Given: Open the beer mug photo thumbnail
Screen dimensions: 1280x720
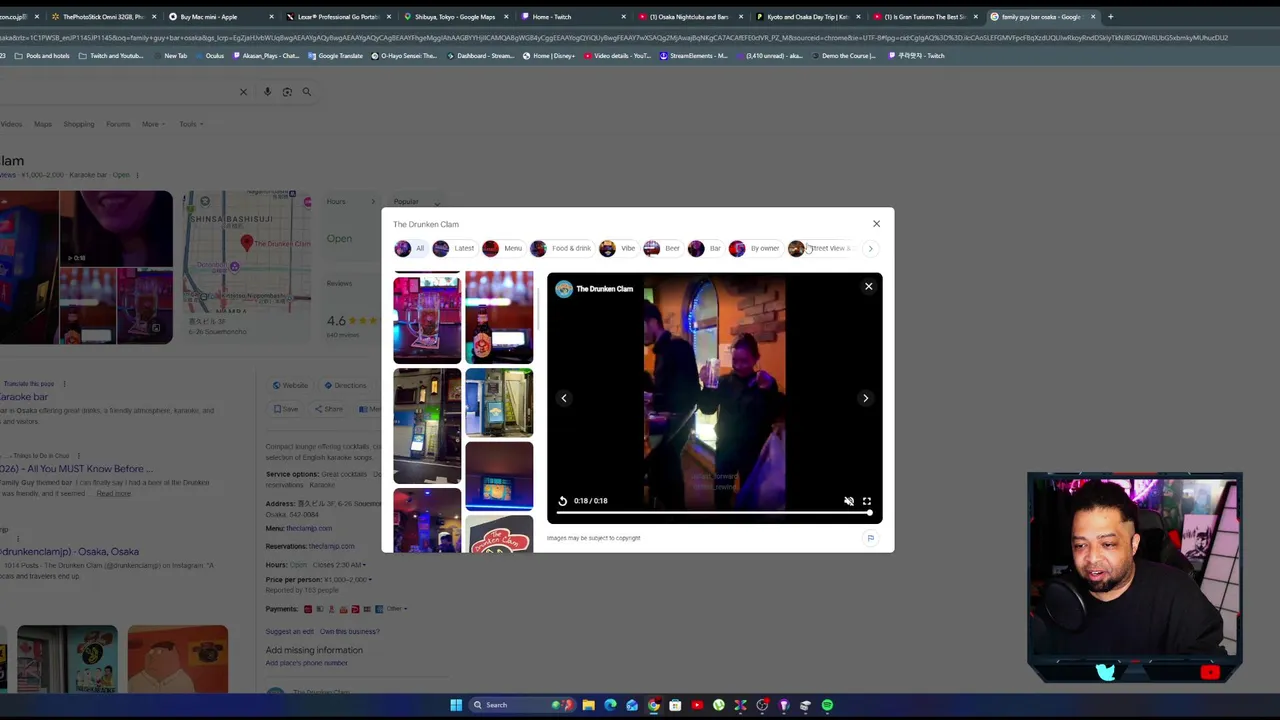Looking at the screenshot, I should [427, 320].
